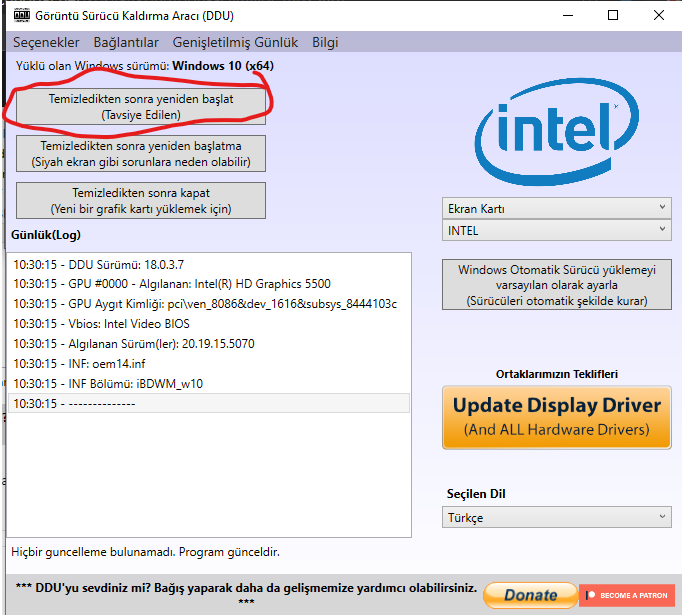
Task: Maximize the DDU window
Action: pos(613,15)
